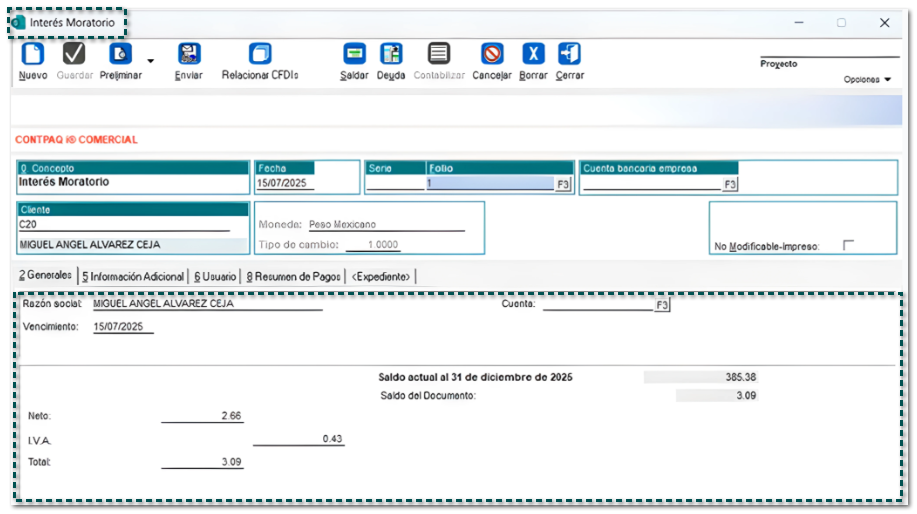Open the Deuda icon

coord(391,54)
